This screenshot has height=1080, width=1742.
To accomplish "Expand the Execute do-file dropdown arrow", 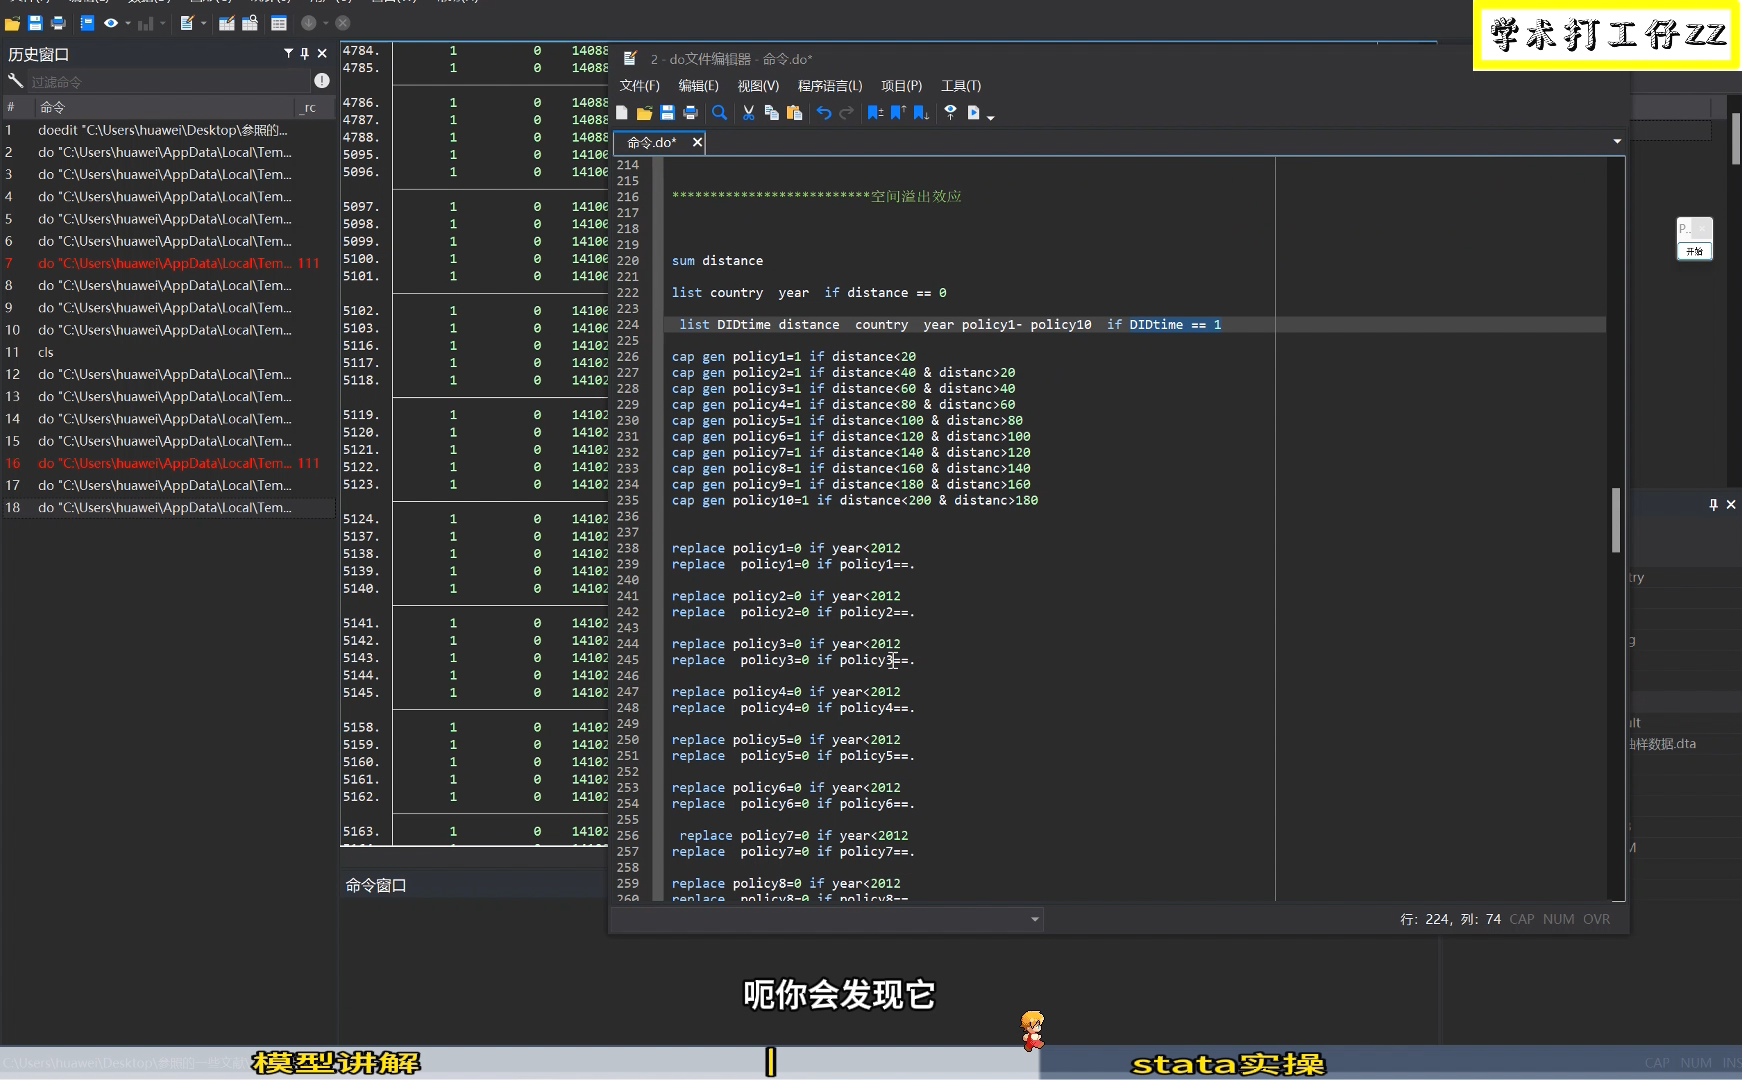I will tap(991, 117).
